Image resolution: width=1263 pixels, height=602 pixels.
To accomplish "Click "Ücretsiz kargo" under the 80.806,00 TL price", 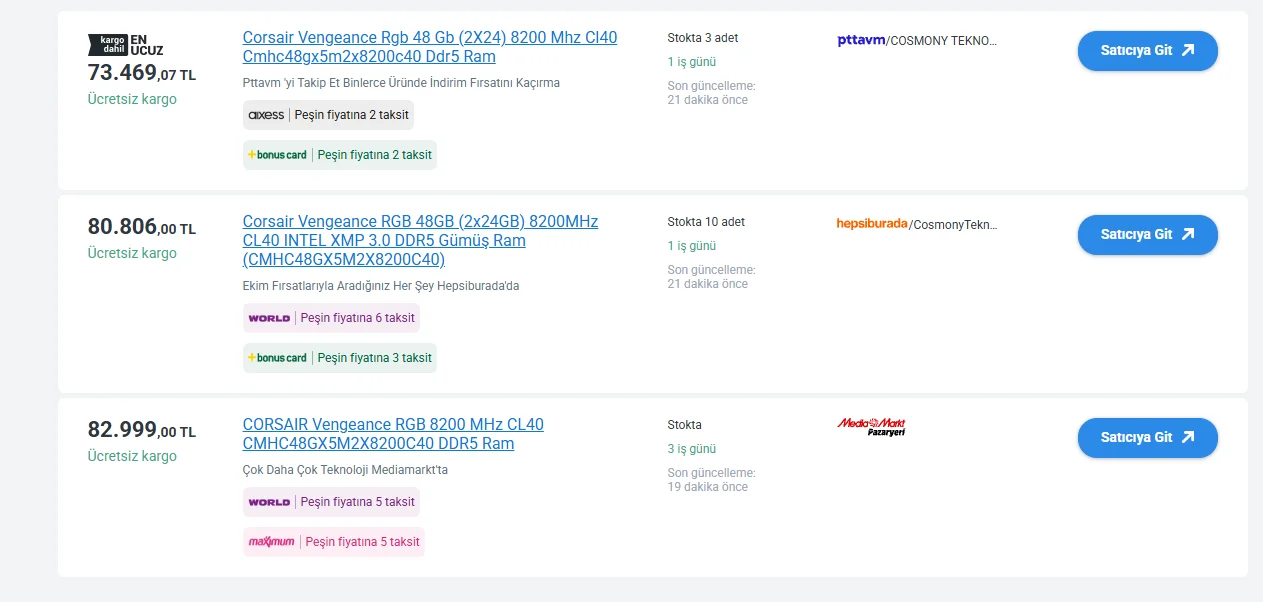I will click(x=132, y=253).
